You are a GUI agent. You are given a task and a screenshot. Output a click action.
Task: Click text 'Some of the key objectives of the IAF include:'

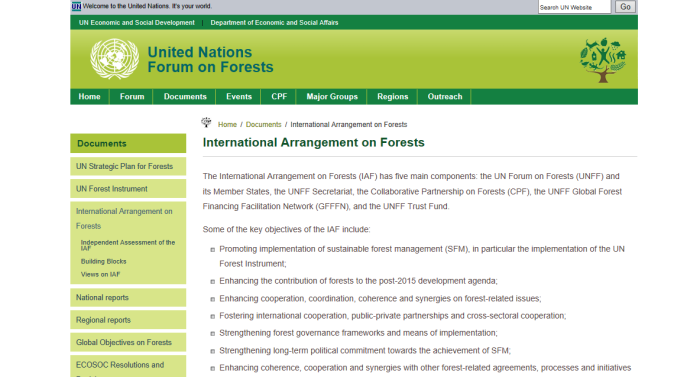point(286,229)
